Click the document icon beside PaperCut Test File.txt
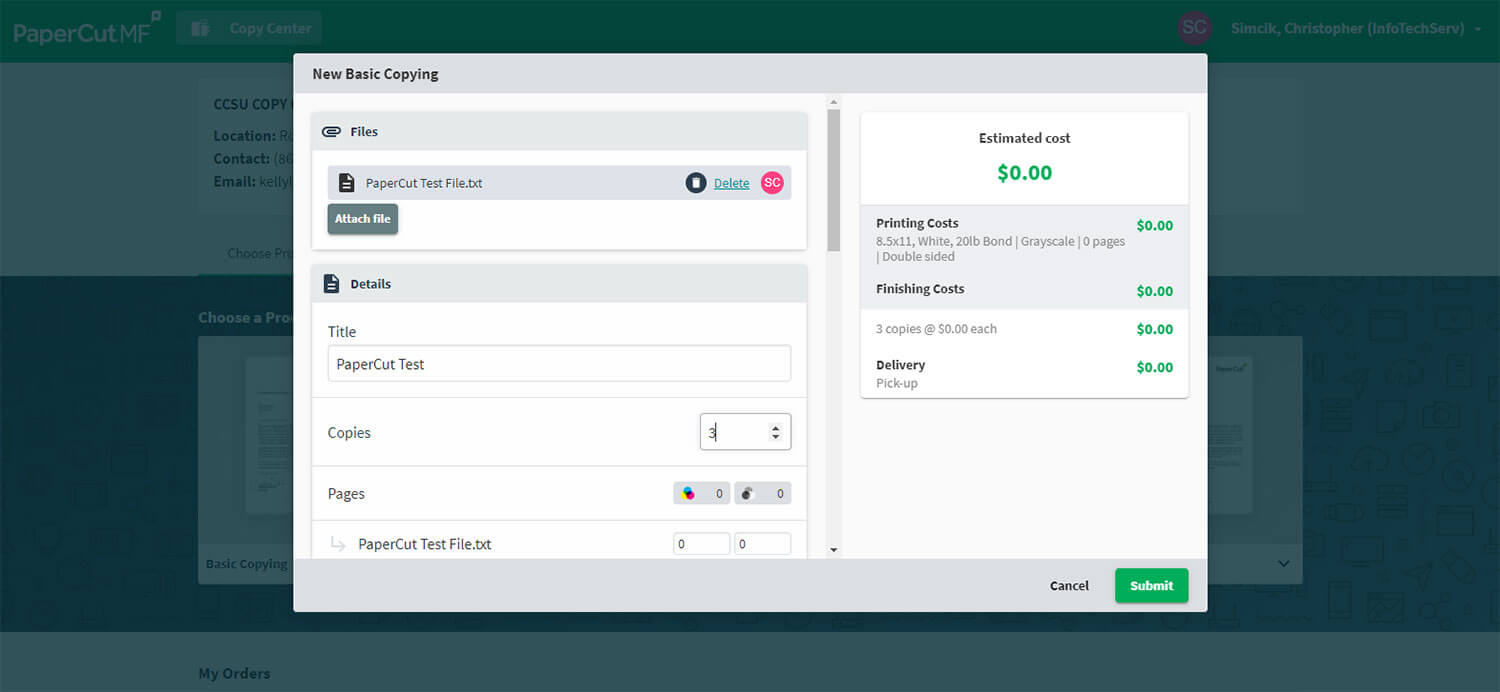This screenshot has height=692, width=1500. pos(347,183)
